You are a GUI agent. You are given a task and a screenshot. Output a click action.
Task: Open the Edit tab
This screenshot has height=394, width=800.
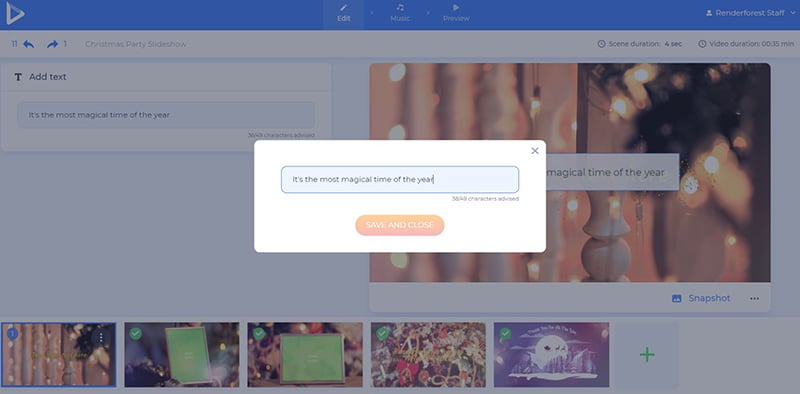343,13
